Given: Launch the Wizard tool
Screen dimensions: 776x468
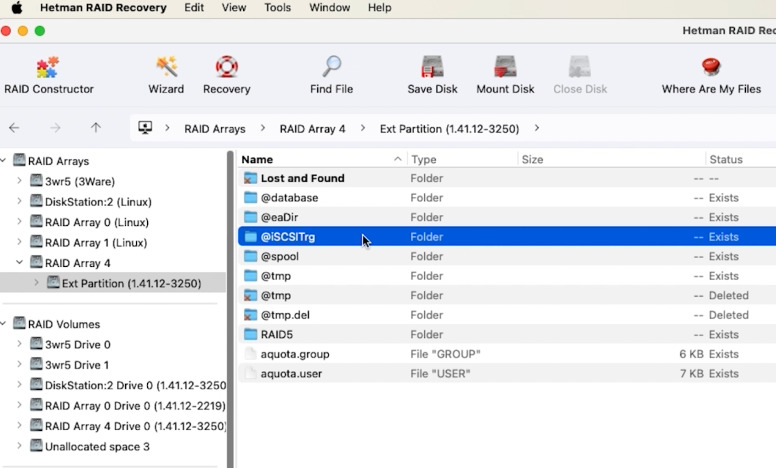Looking at the screenshot, I should click(x=166, y=75).
